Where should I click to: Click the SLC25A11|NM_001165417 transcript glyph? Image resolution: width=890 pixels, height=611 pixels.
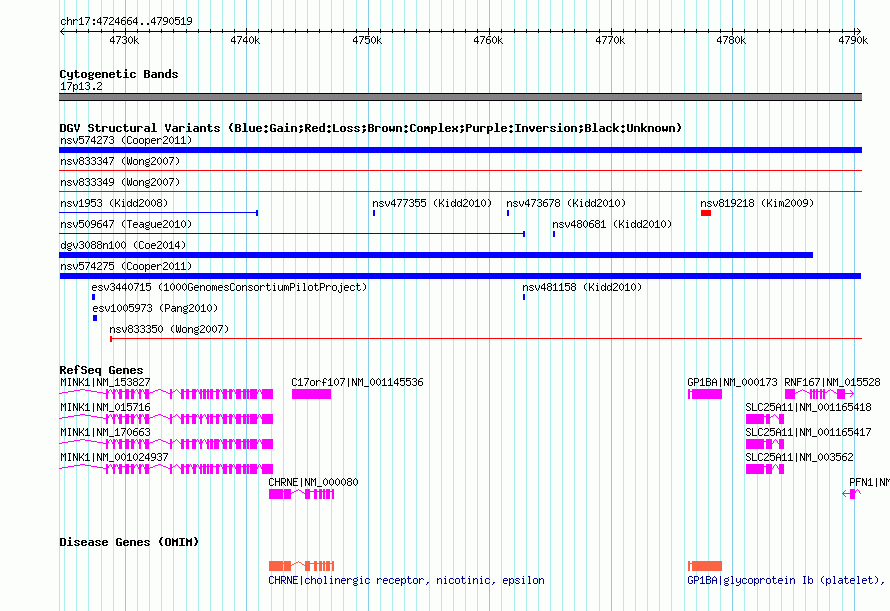(765, 443)
